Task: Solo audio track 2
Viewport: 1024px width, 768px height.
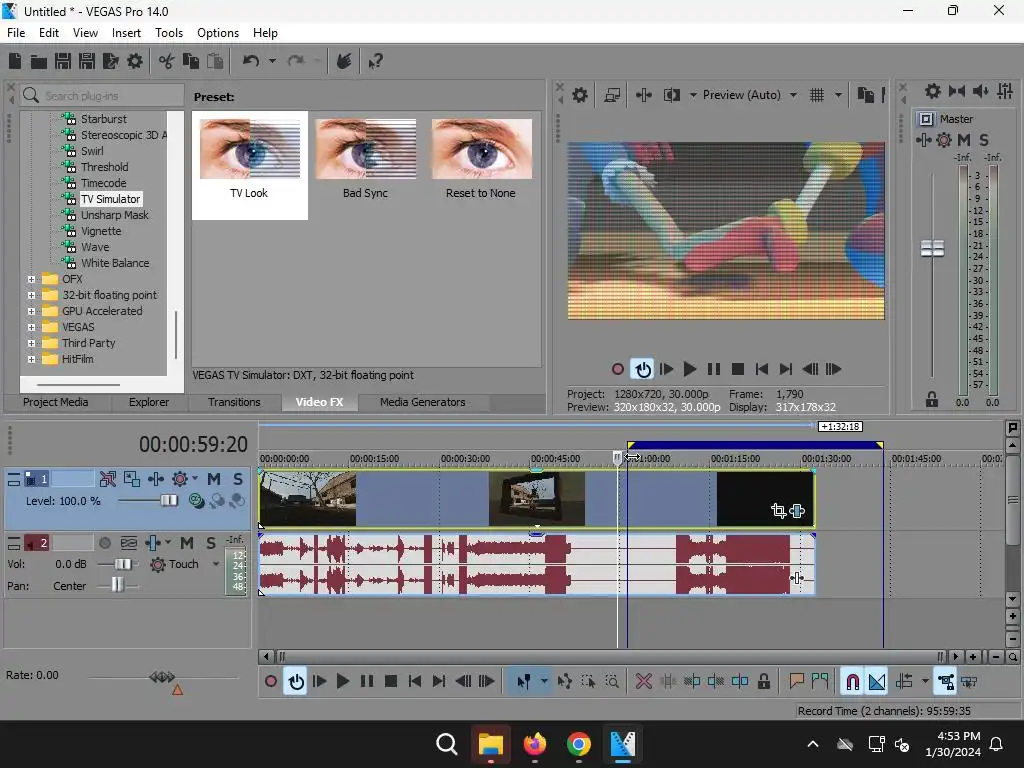Action: 211,543
